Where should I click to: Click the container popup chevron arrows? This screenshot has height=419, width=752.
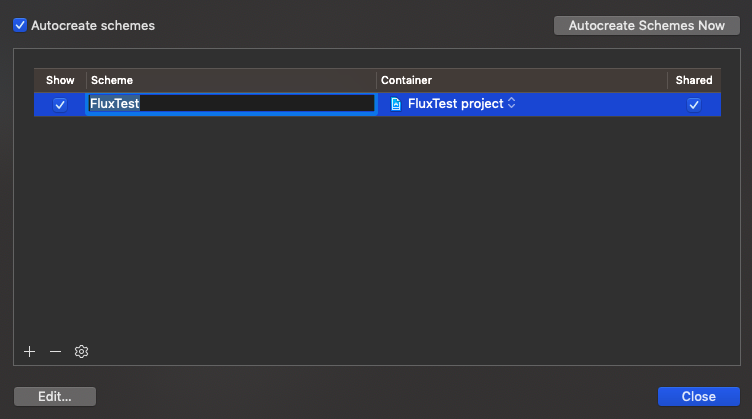(512, 103)
